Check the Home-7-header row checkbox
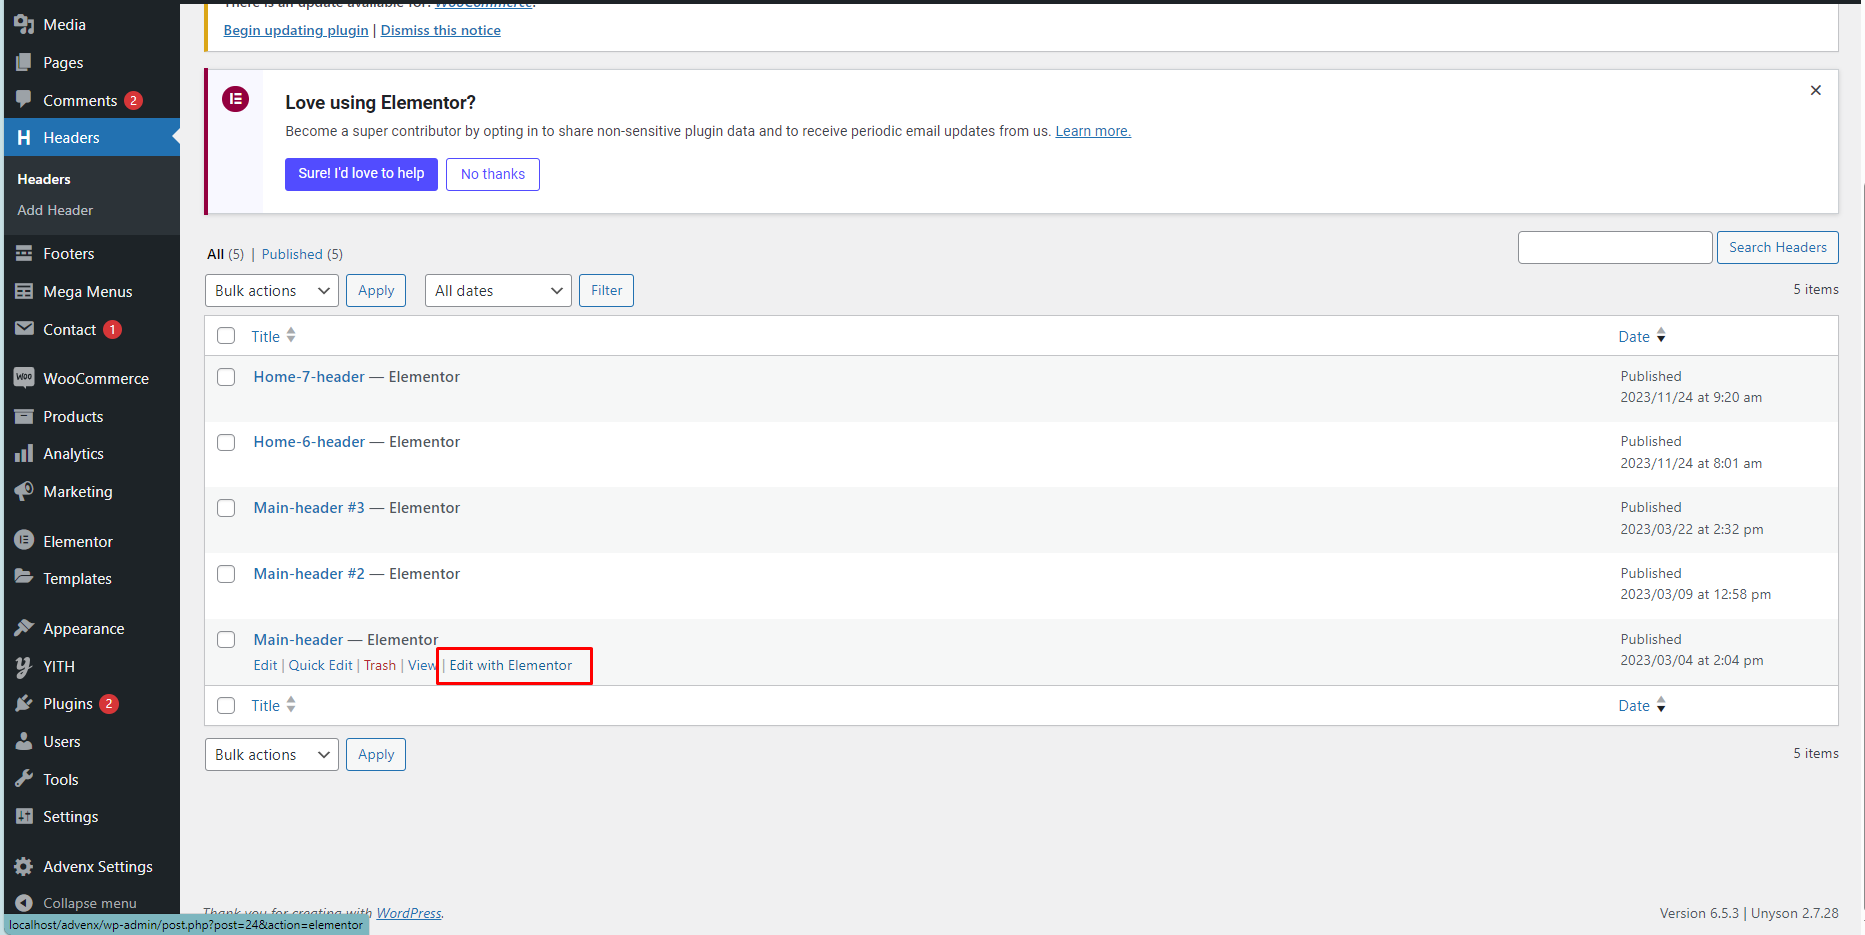Screen dimensions: 1865x935 click(x=226, y=377)
